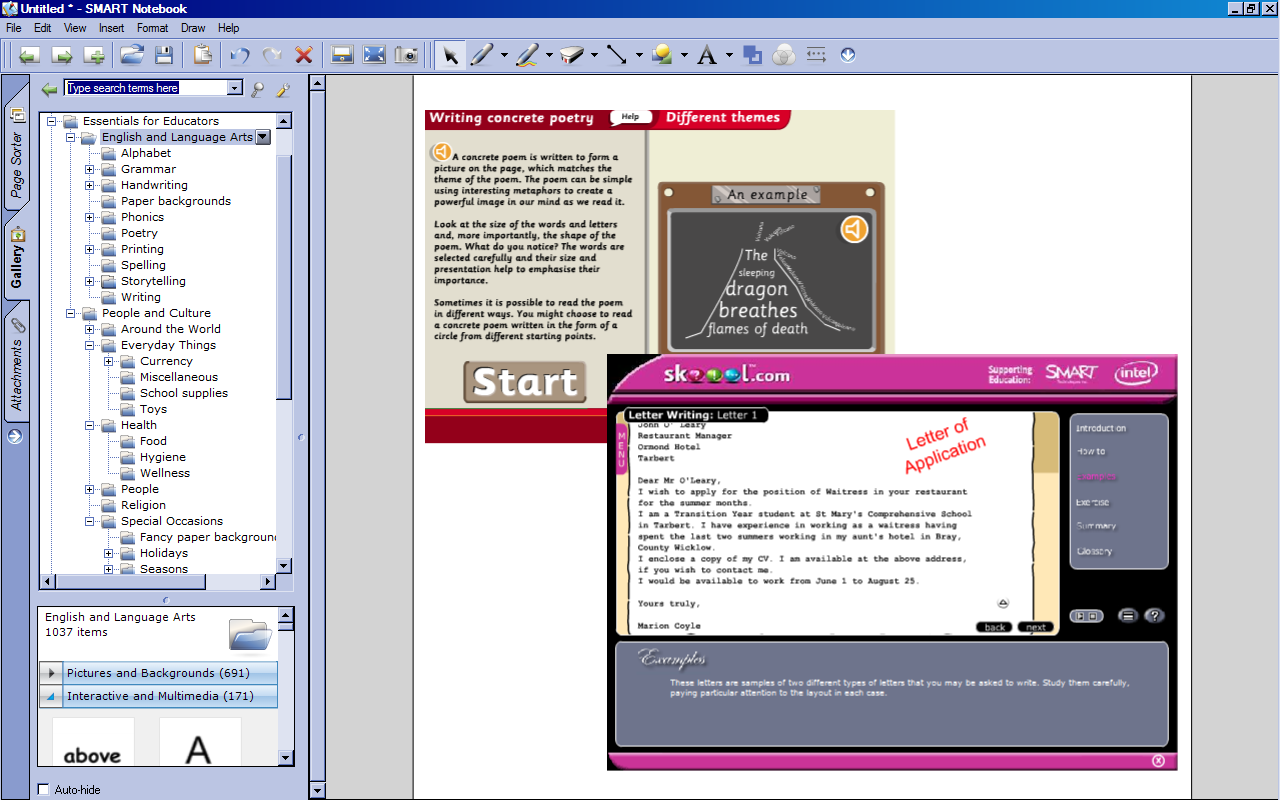Open the transparency tool
The height and width of the screenshot is (800, 1280).
784,55
